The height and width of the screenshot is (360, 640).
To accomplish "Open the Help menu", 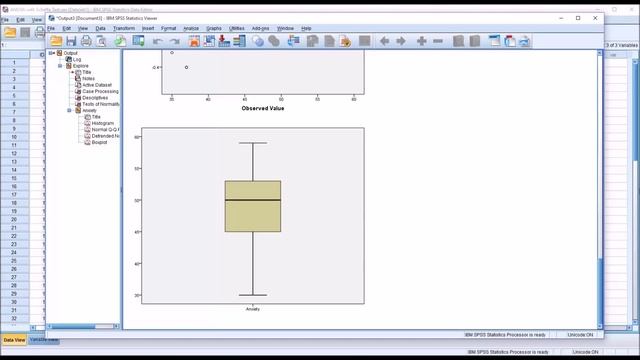I will [x=306, y=29].
